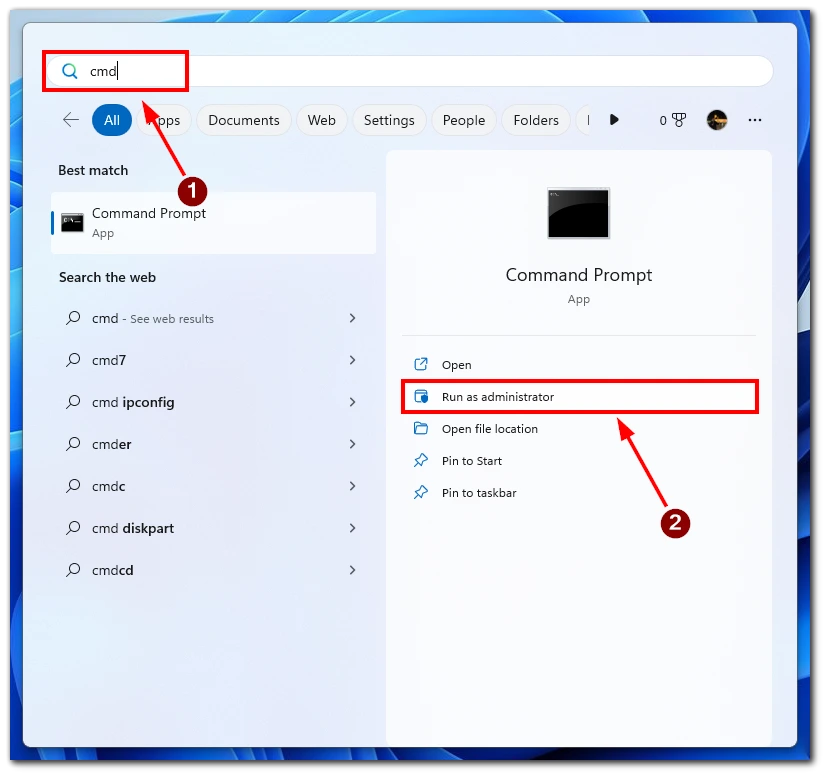Expand the 'cmder' suggestion chevron

click(352, 444)
